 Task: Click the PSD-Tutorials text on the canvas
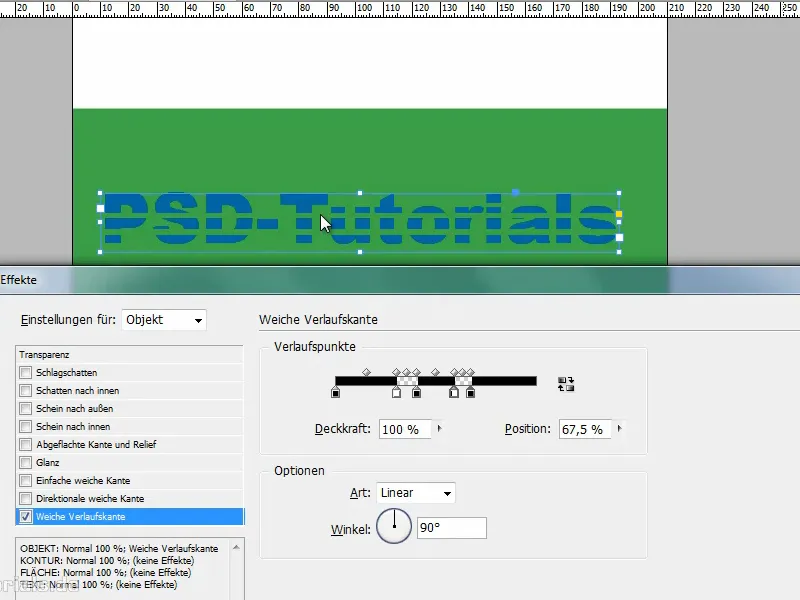click(360, 218)
